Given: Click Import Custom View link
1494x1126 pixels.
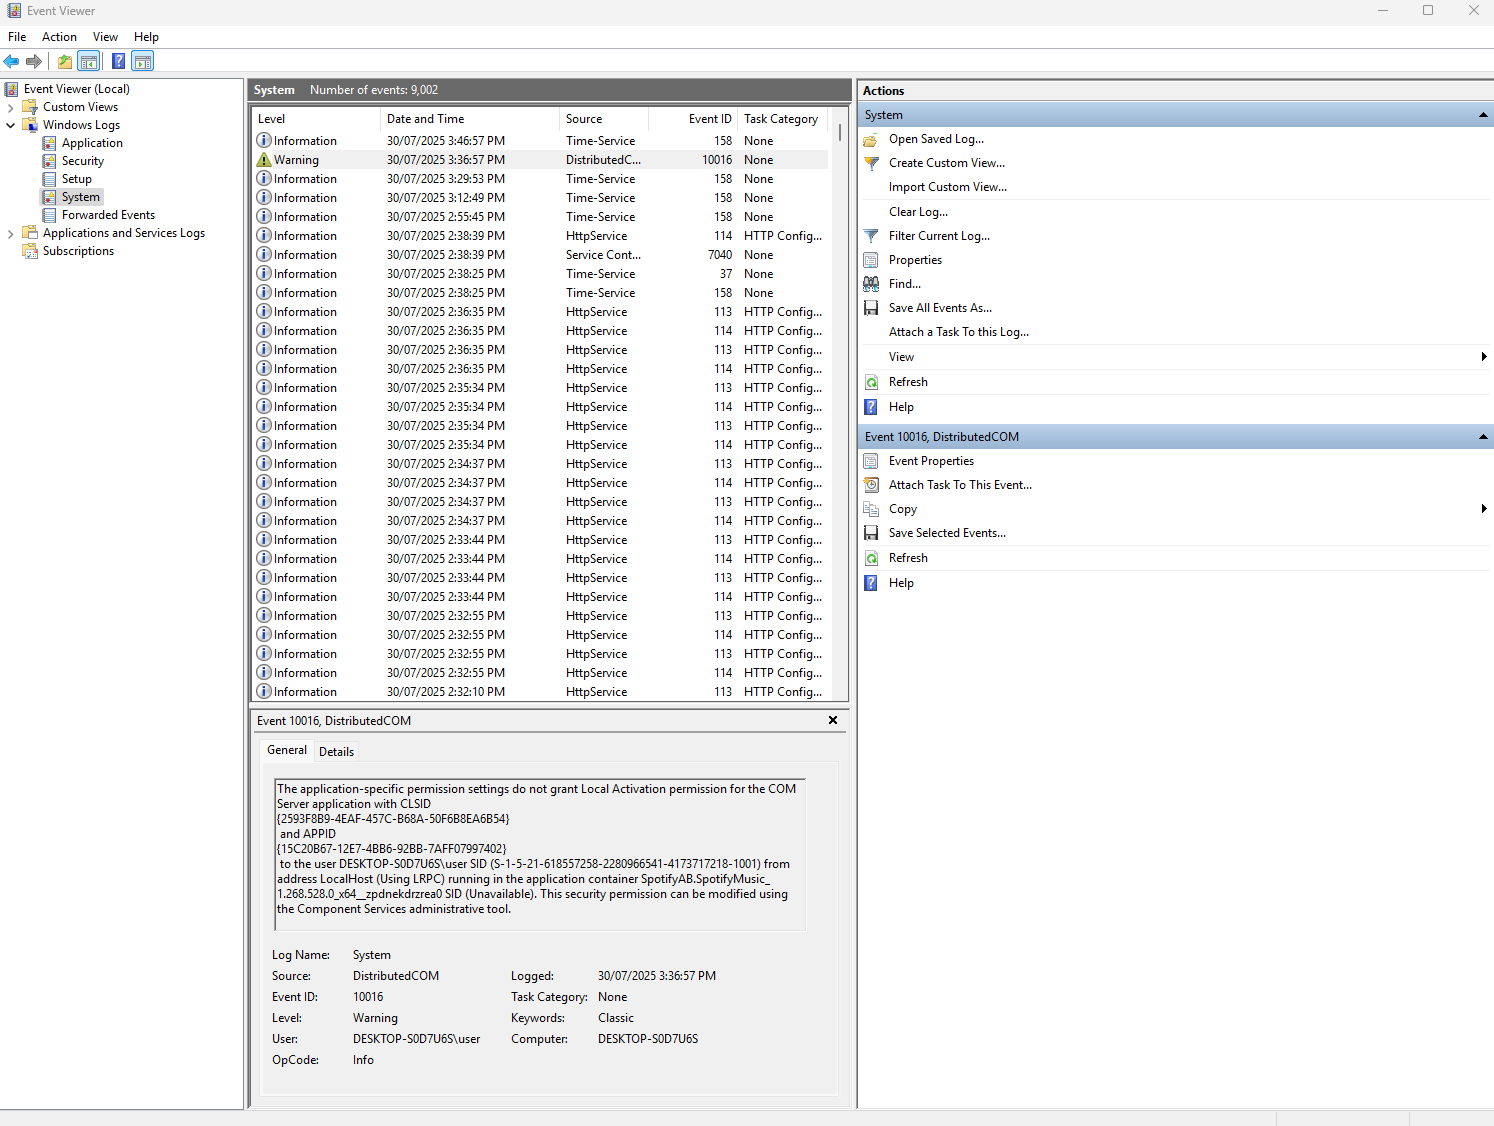Looking at the screenshot, I should tap(947, 187).
